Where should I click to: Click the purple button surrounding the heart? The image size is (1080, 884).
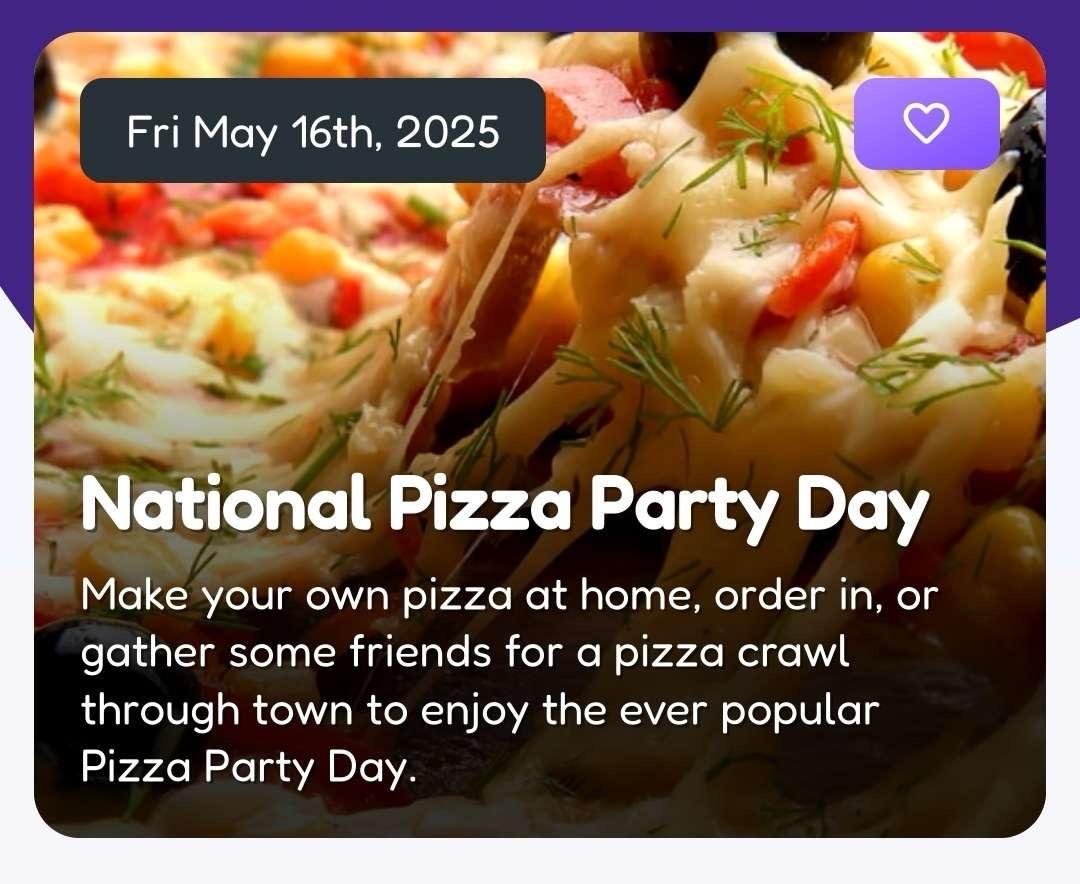click(x=926, y=123)
